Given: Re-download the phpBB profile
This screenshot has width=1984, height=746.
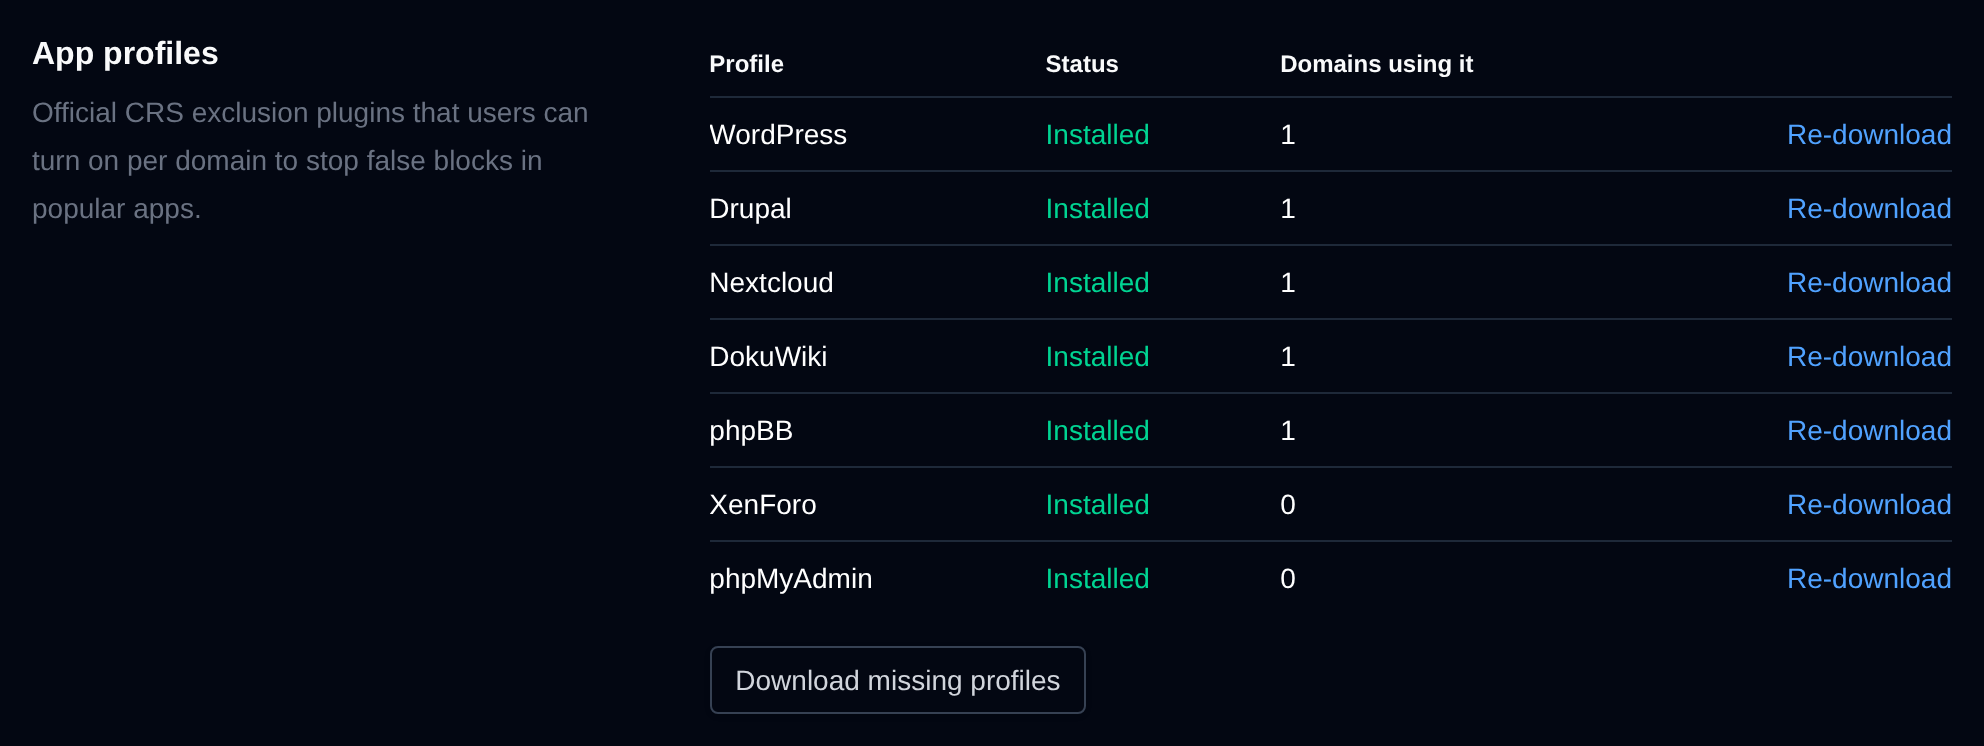Looking at the screenshot, I should click(1869, 431).
